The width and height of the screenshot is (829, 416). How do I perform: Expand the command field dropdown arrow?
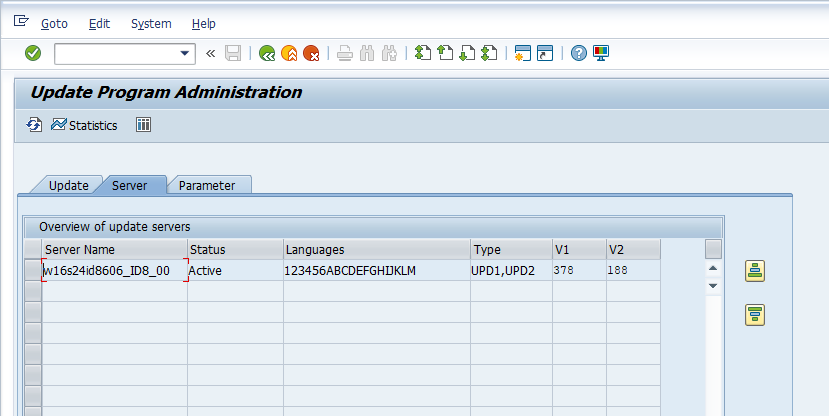[x=185, y=54]
